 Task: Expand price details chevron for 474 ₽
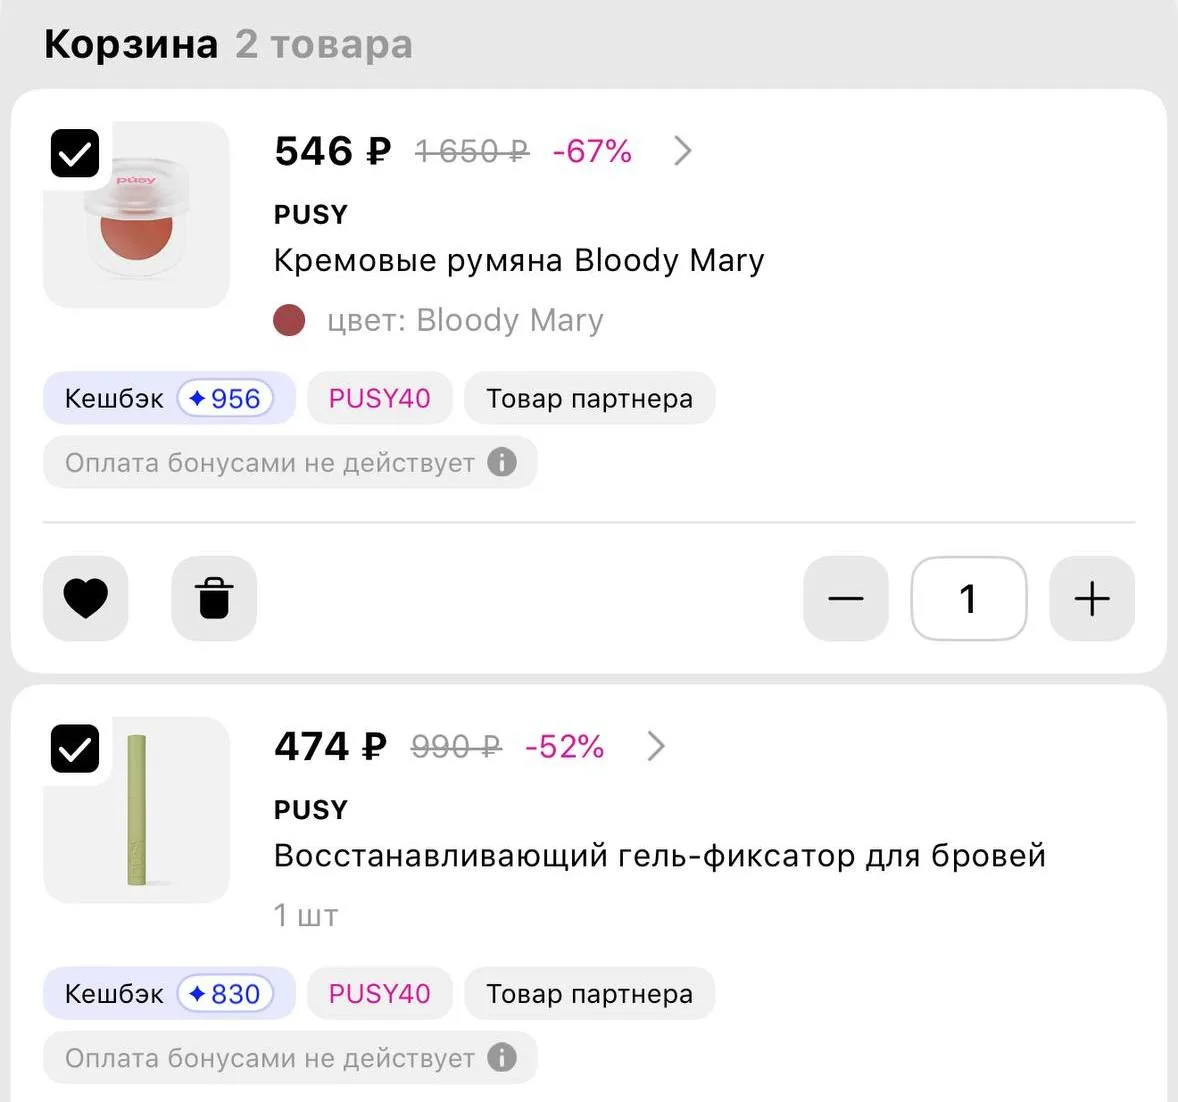(x=656, y=747)
